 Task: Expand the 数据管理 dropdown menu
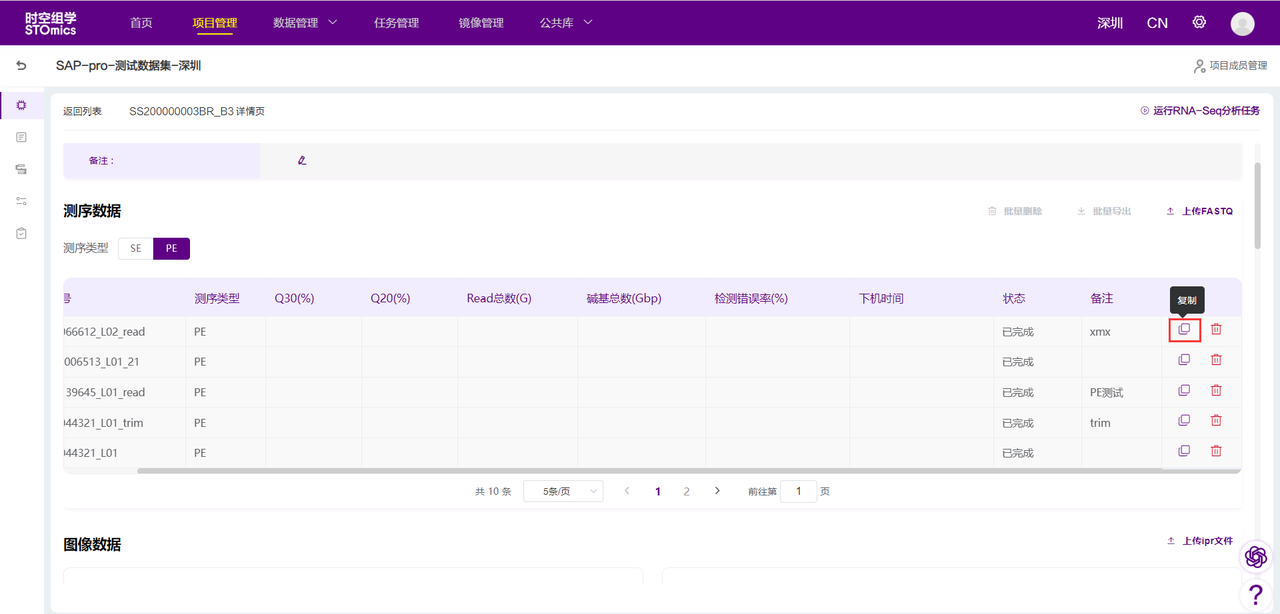coord(305,23)
